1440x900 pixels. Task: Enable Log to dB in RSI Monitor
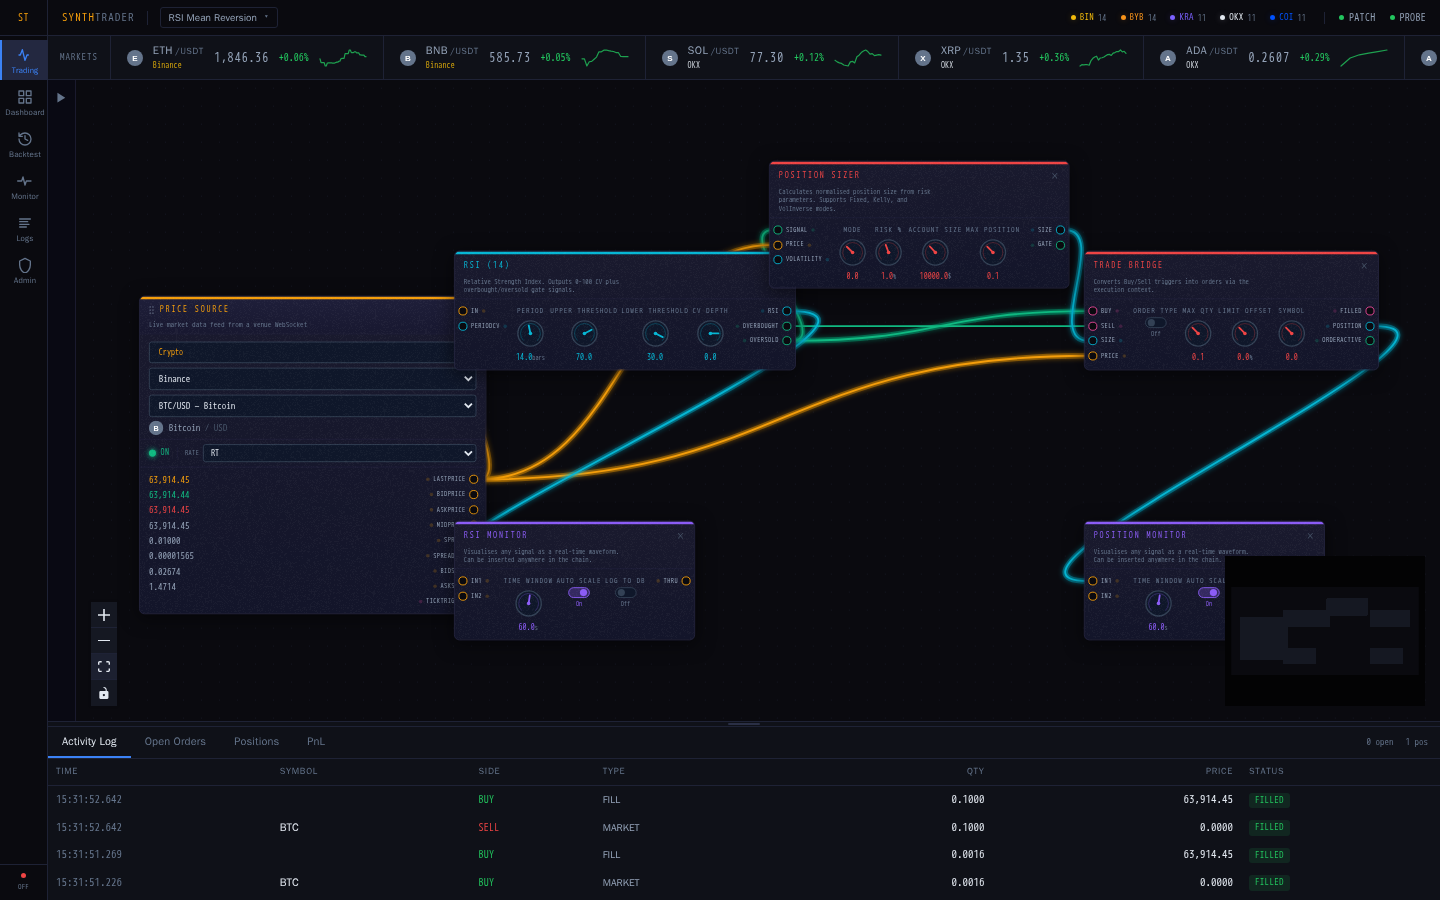point(626,593)
